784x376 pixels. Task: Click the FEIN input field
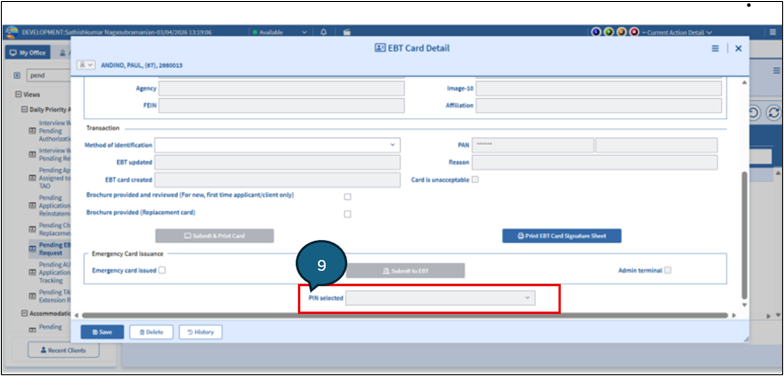click(x=282, y=106)
